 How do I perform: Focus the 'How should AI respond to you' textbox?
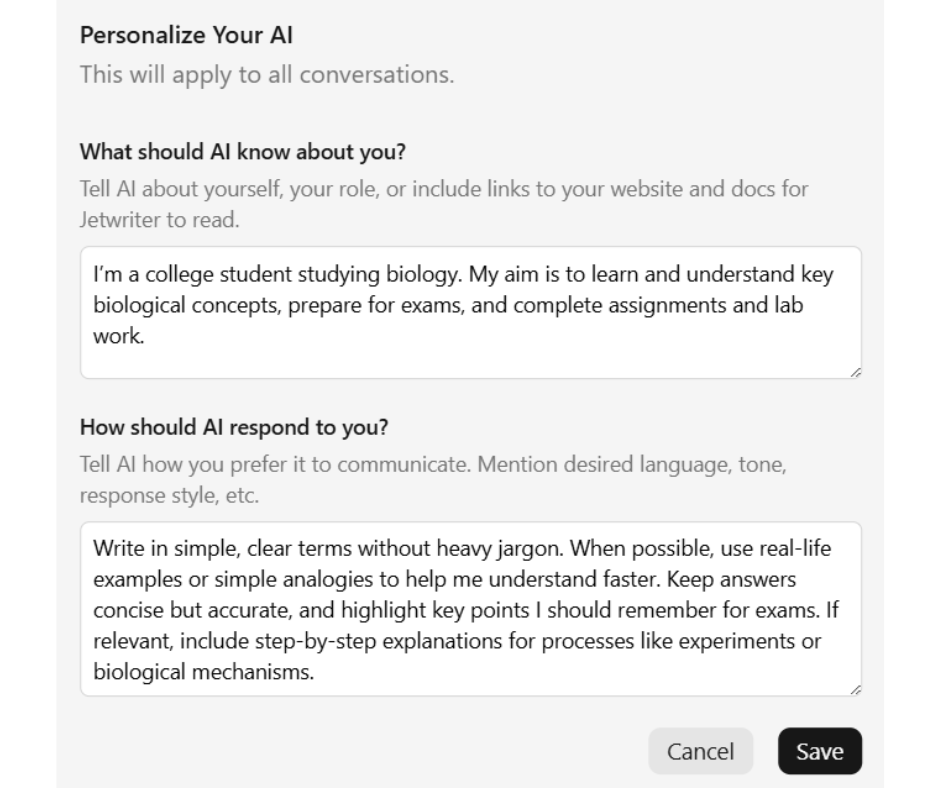(x=471, y=609)
